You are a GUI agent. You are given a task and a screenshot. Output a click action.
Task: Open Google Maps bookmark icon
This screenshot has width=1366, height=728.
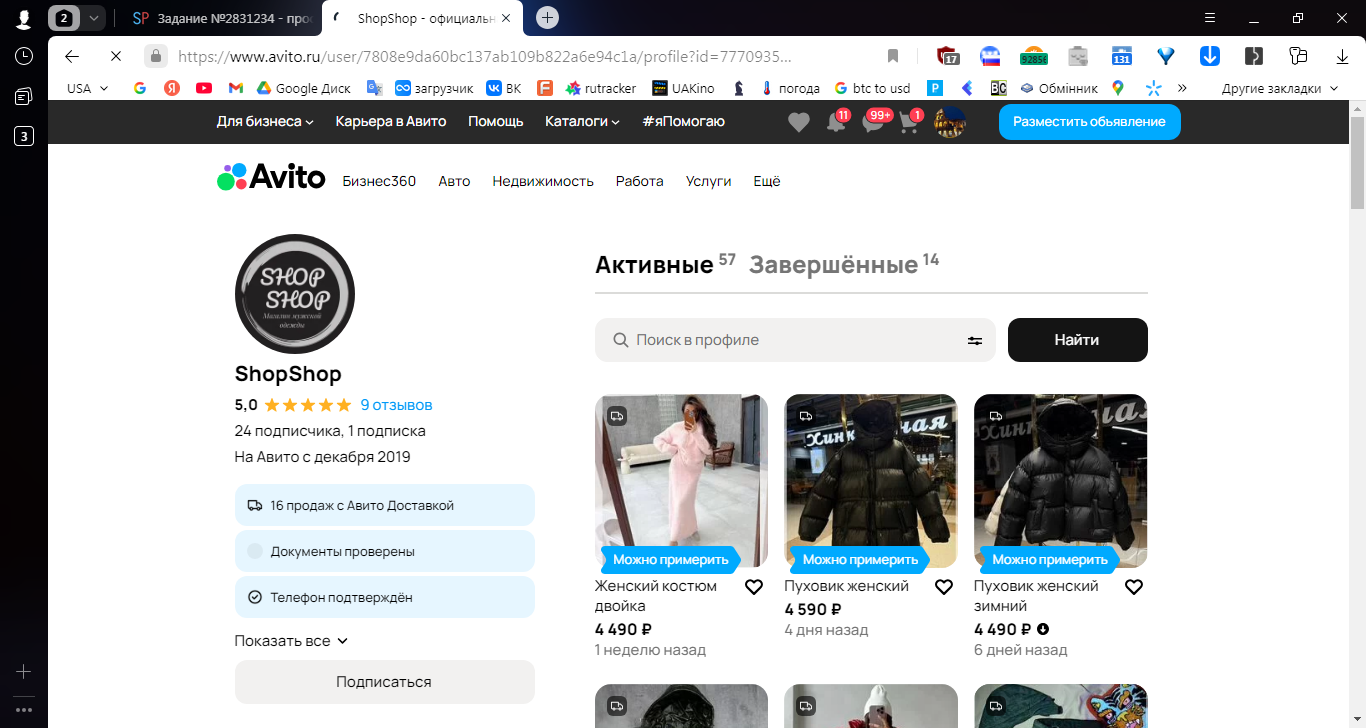point(1118,88)
